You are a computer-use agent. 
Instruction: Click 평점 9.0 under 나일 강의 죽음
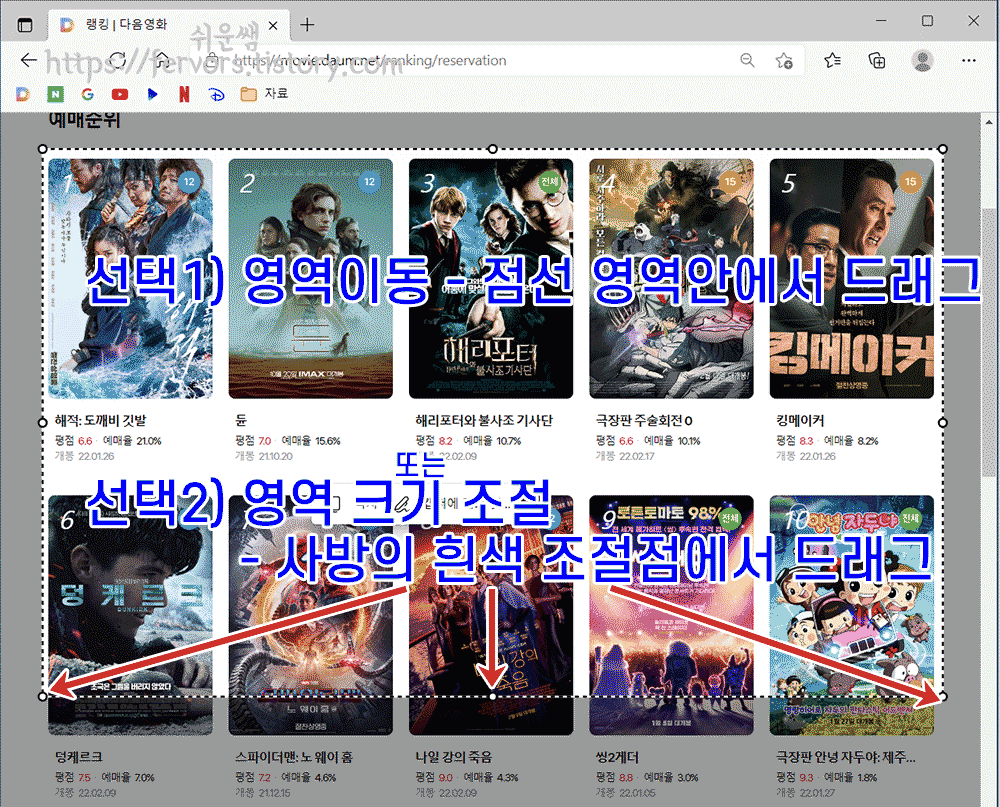coord(434,778)
